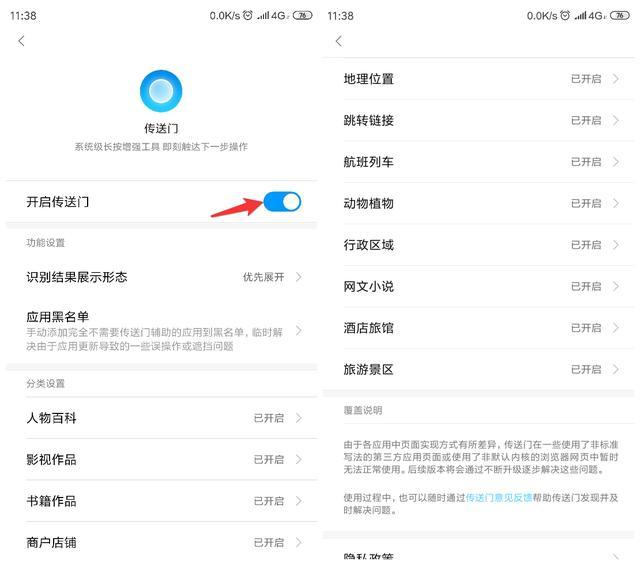Expand the 影视作品 row chevron
This screenshot has width=640, height=565.
[x=298, y=460]
